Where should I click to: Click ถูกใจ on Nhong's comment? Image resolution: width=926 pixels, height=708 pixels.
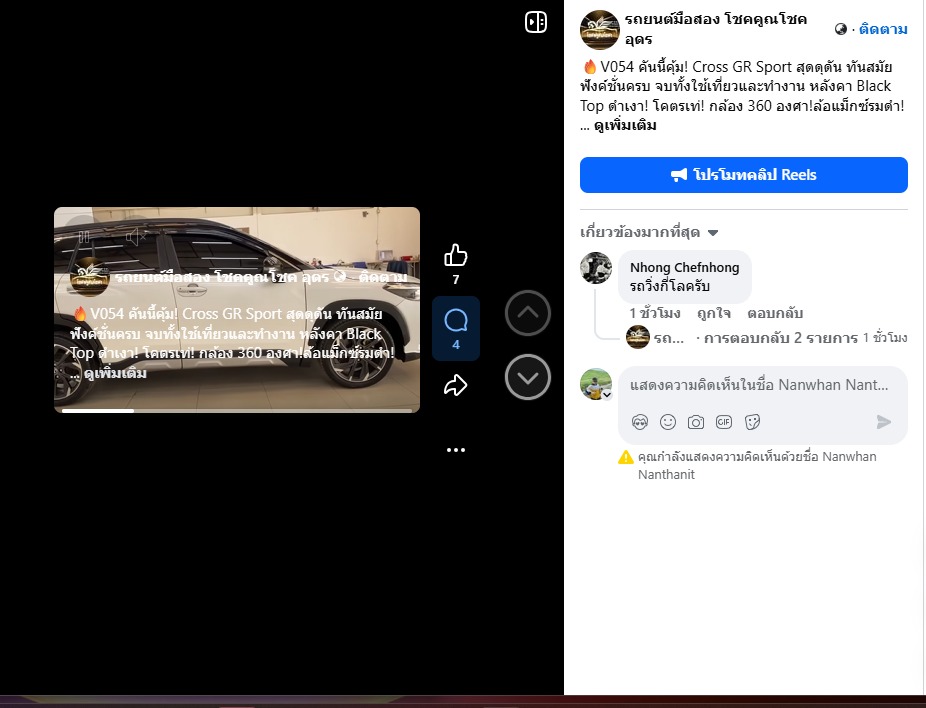click(713, 313)
